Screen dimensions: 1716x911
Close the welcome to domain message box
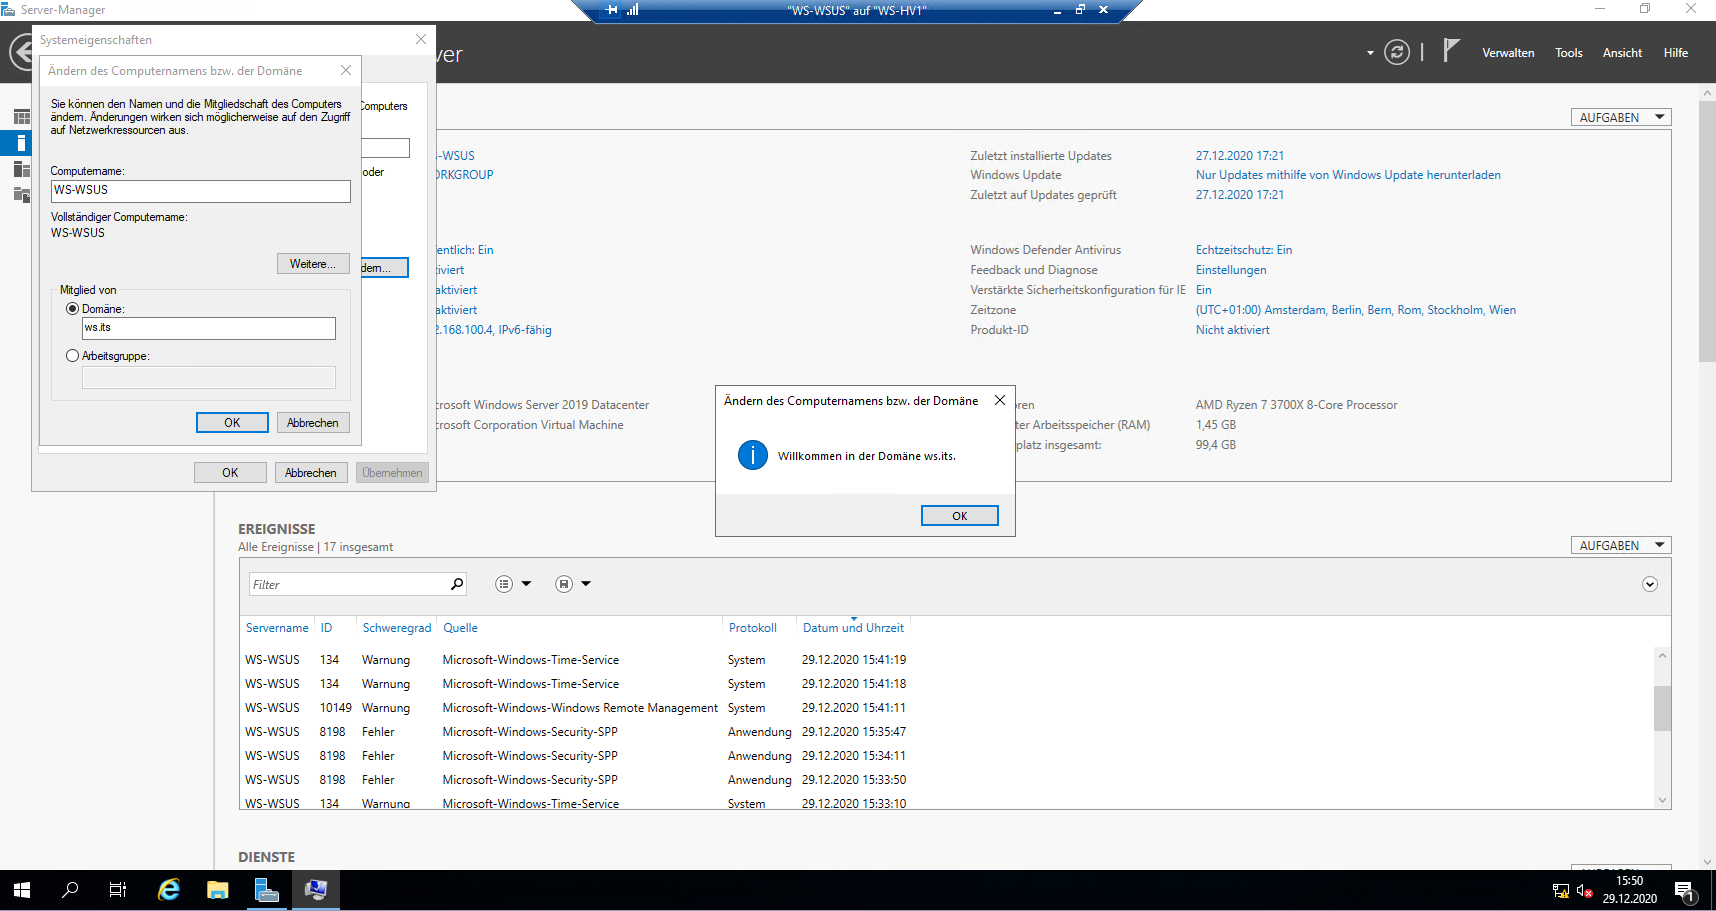click(x=999, y=400)
